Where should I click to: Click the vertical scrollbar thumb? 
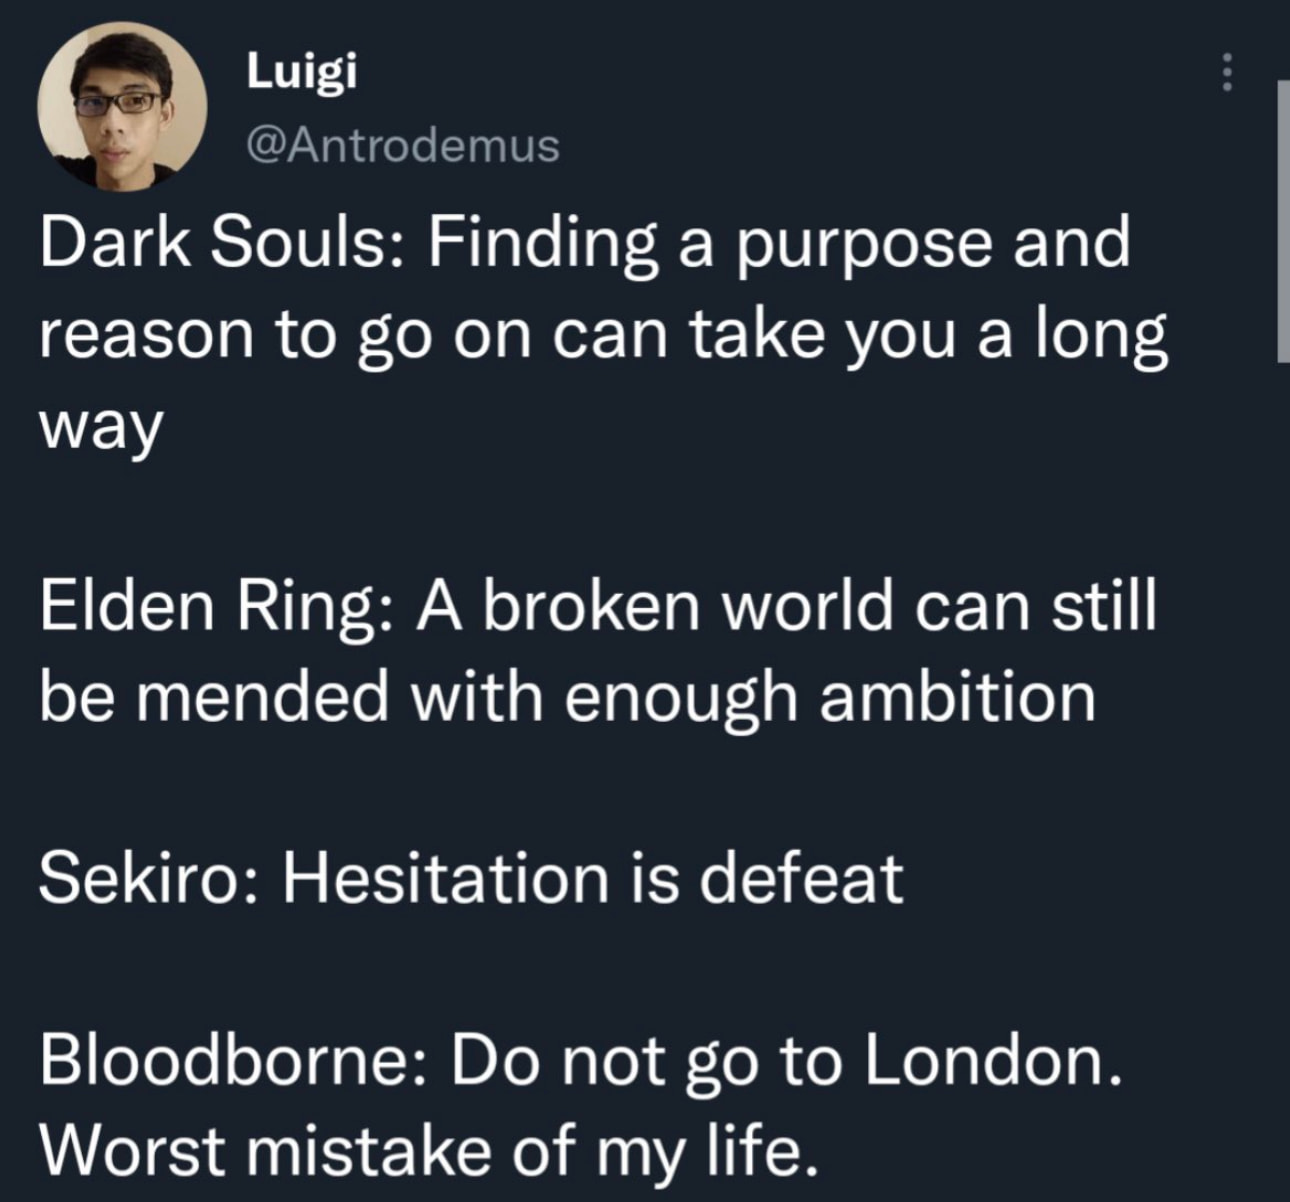tap(1282, 220)
